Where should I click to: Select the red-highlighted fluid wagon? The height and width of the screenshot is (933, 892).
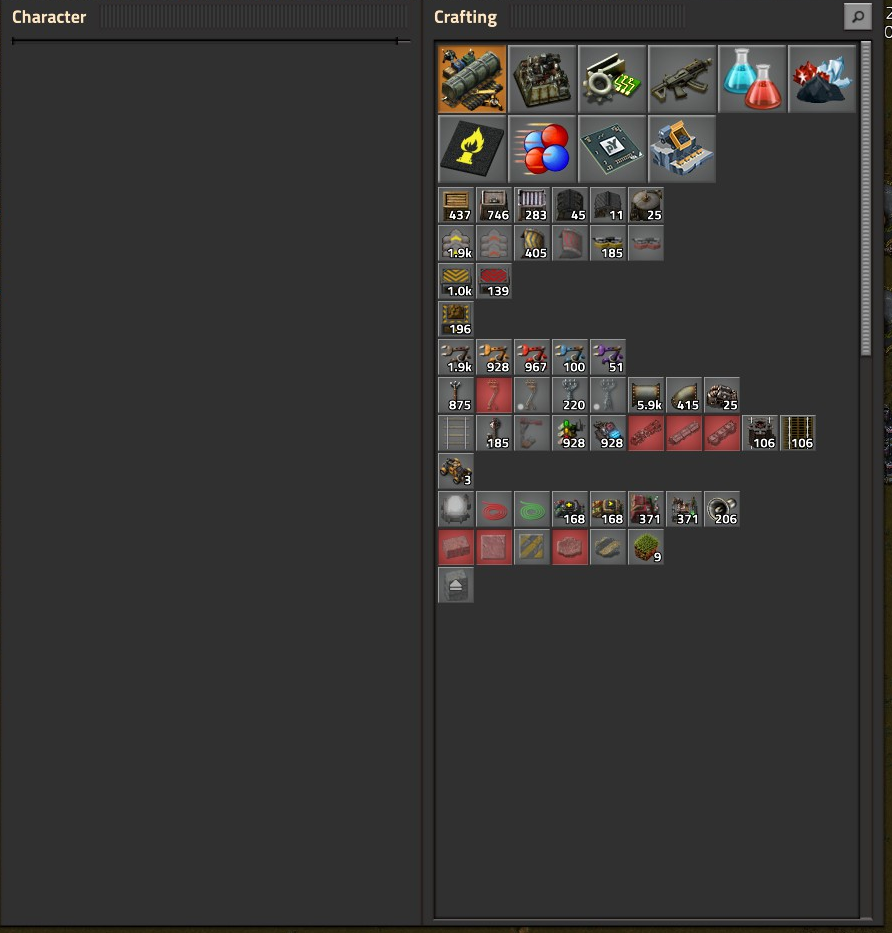click(722, 433)
